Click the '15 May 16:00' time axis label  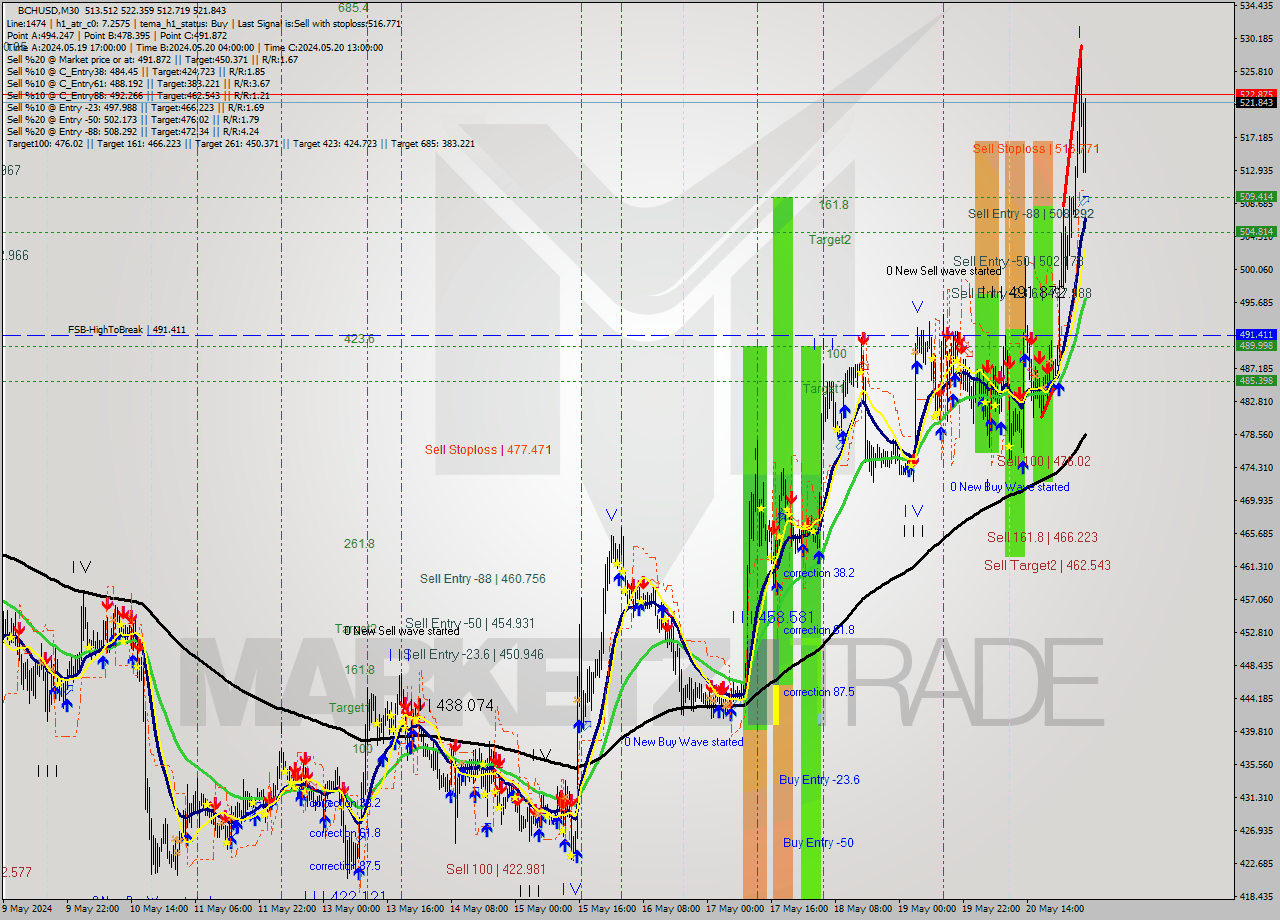click(x=608, y=909)
